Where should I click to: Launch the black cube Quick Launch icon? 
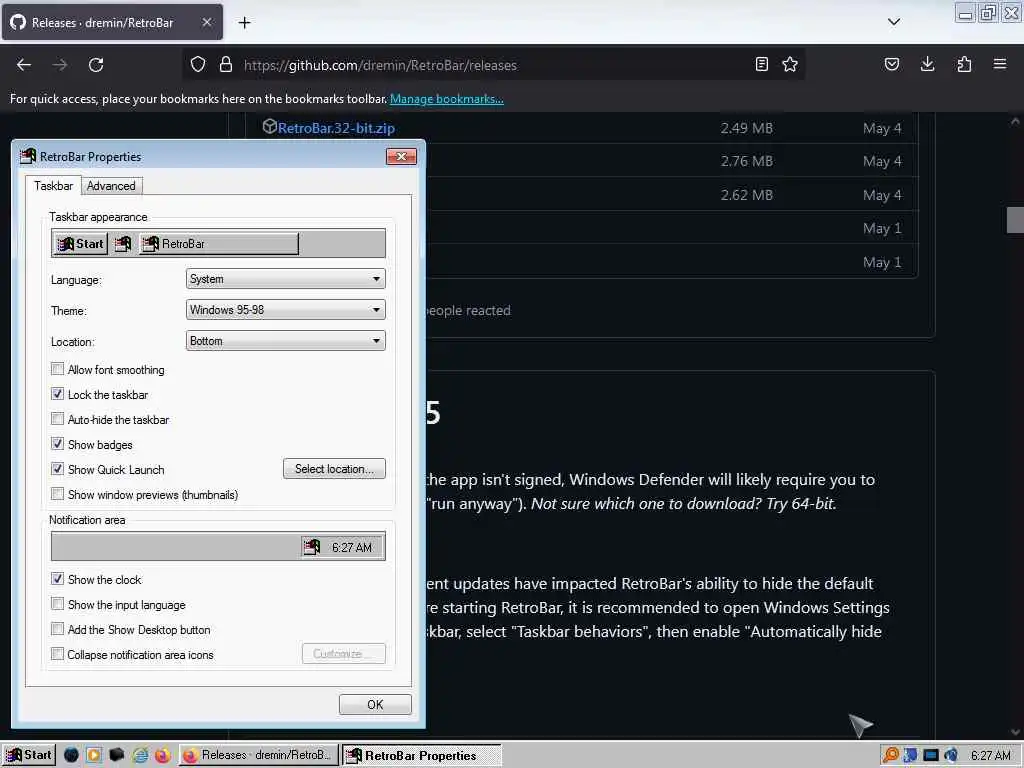coord(116,755)
